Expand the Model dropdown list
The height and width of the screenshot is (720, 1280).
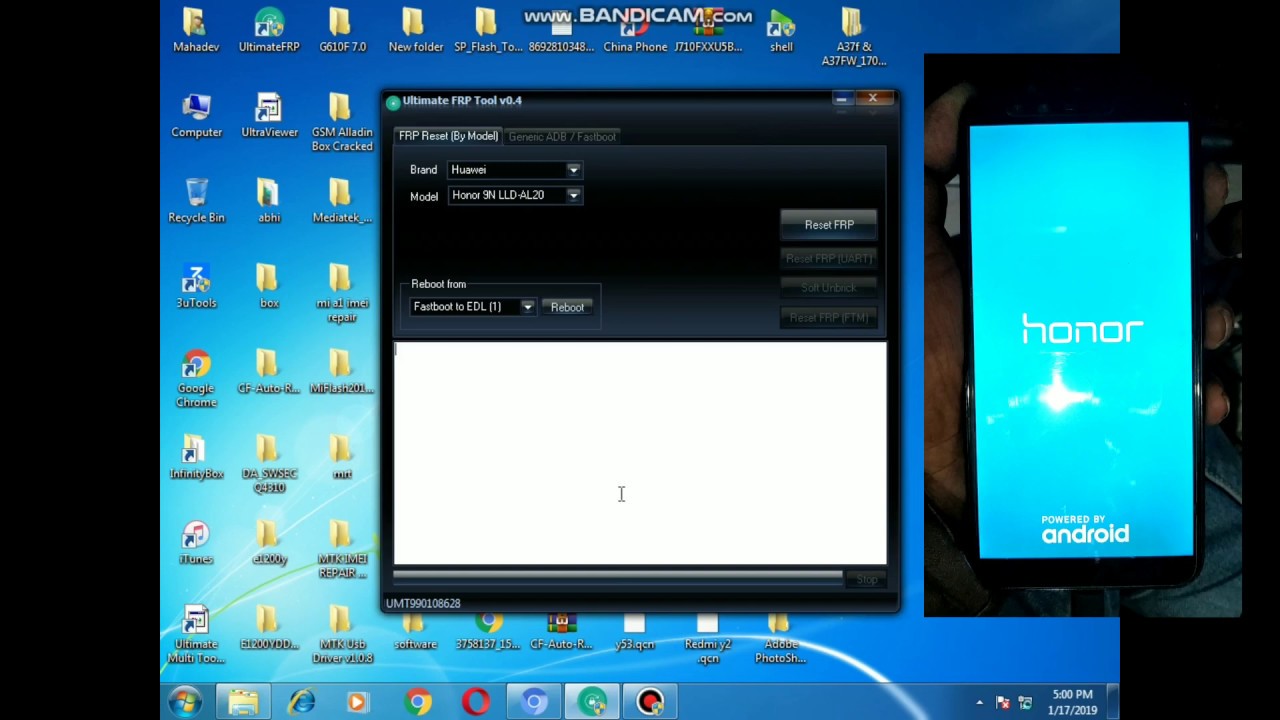coord(573,195)
